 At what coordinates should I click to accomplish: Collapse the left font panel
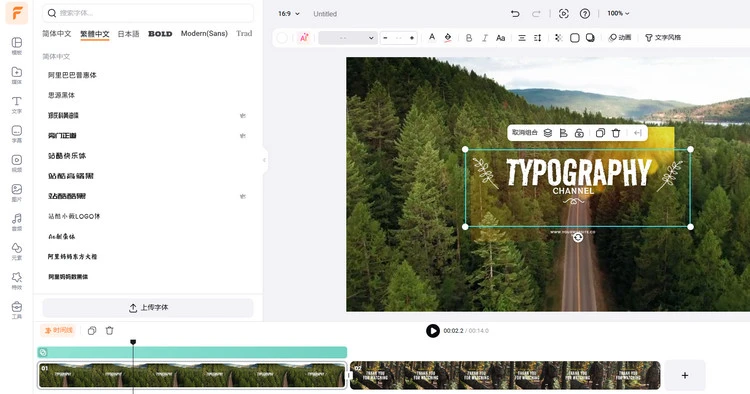tap(264, 160)
